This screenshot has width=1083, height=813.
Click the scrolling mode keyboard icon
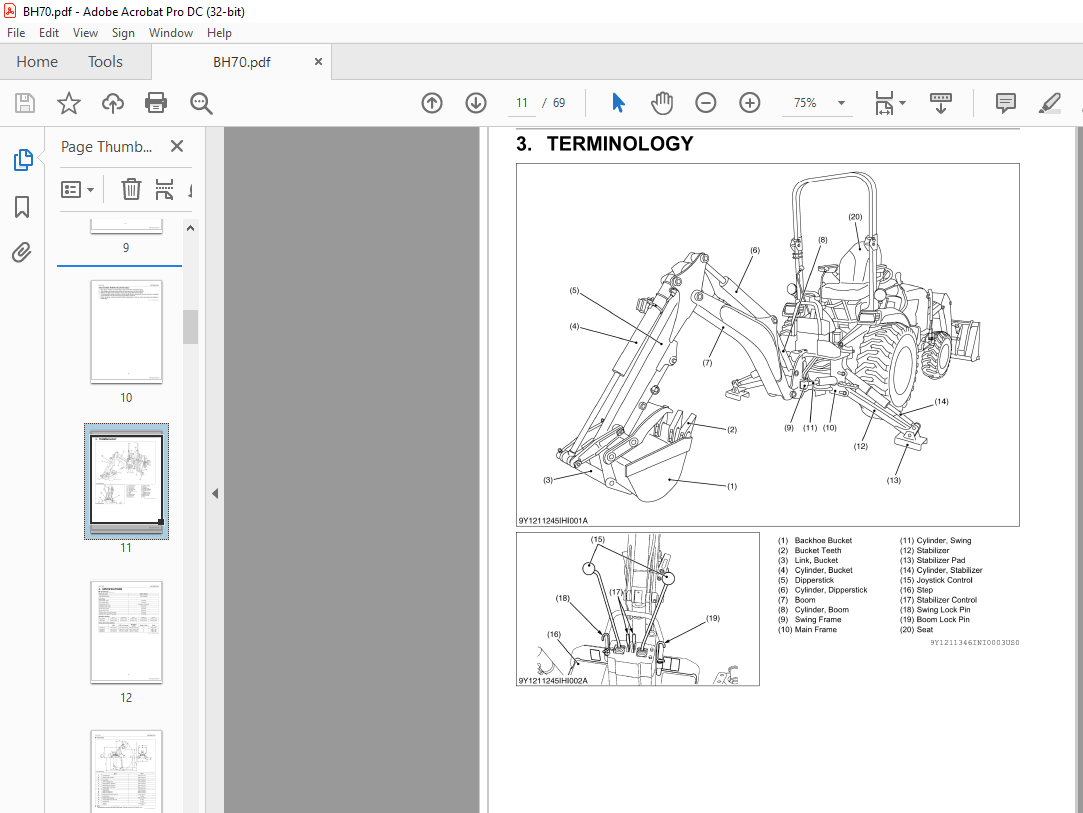tap(941, 103)
